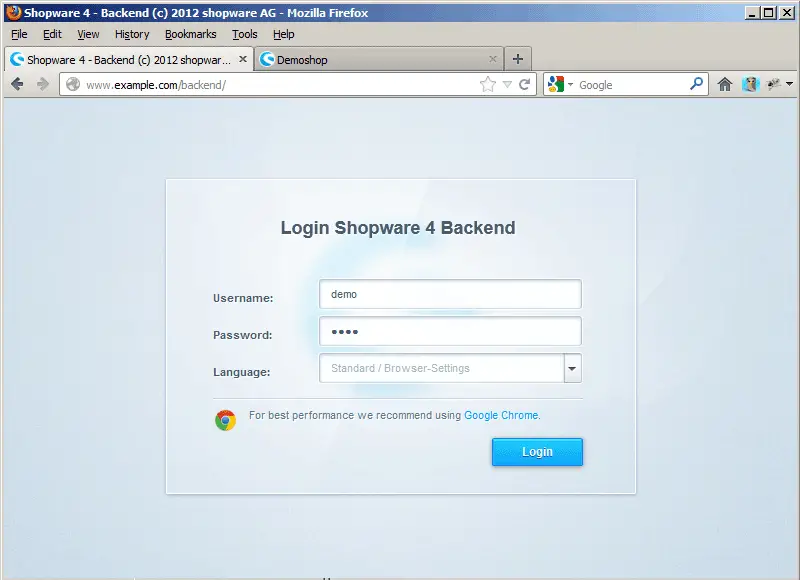
Task: Focus the Username field
Action: (450, 294)
